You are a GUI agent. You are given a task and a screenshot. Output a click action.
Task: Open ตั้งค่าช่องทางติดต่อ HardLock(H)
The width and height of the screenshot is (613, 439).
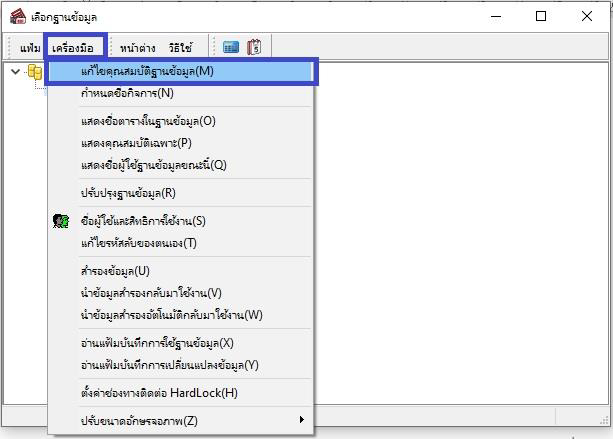pos(159,393)
